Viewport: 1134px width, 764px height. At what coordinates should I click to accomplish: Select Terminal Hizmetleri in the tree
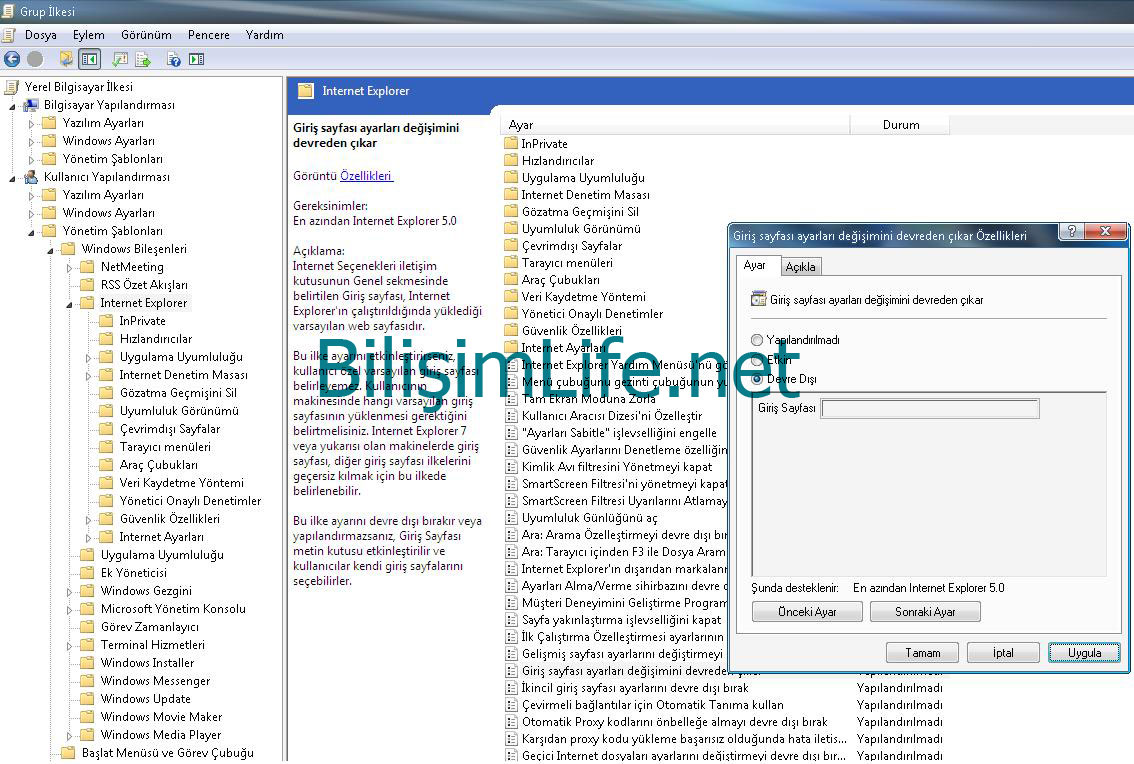153,645
